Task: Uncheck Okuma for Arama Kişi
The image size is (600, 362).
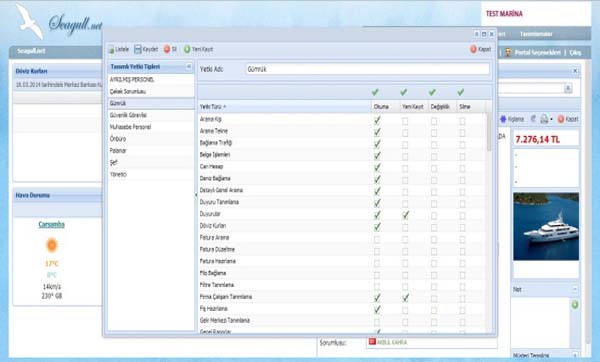Action: click(x=377, y=121)
